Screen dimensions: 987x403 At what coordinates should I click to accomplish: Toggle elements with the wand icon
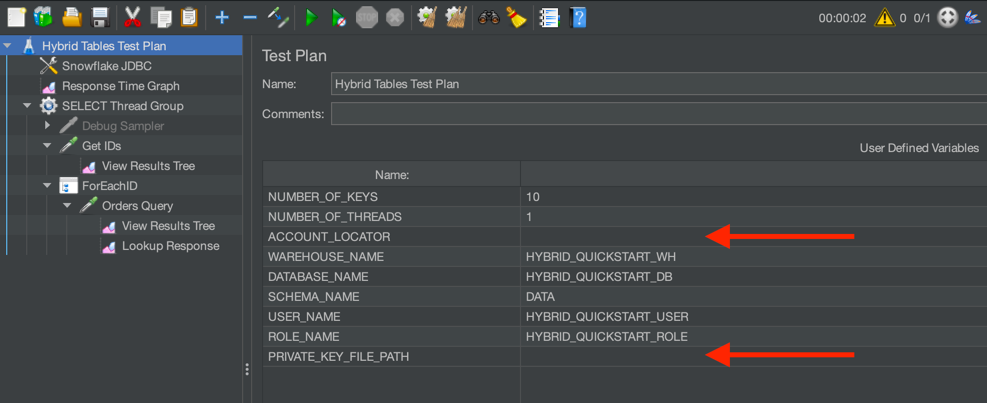click(279, 17)
